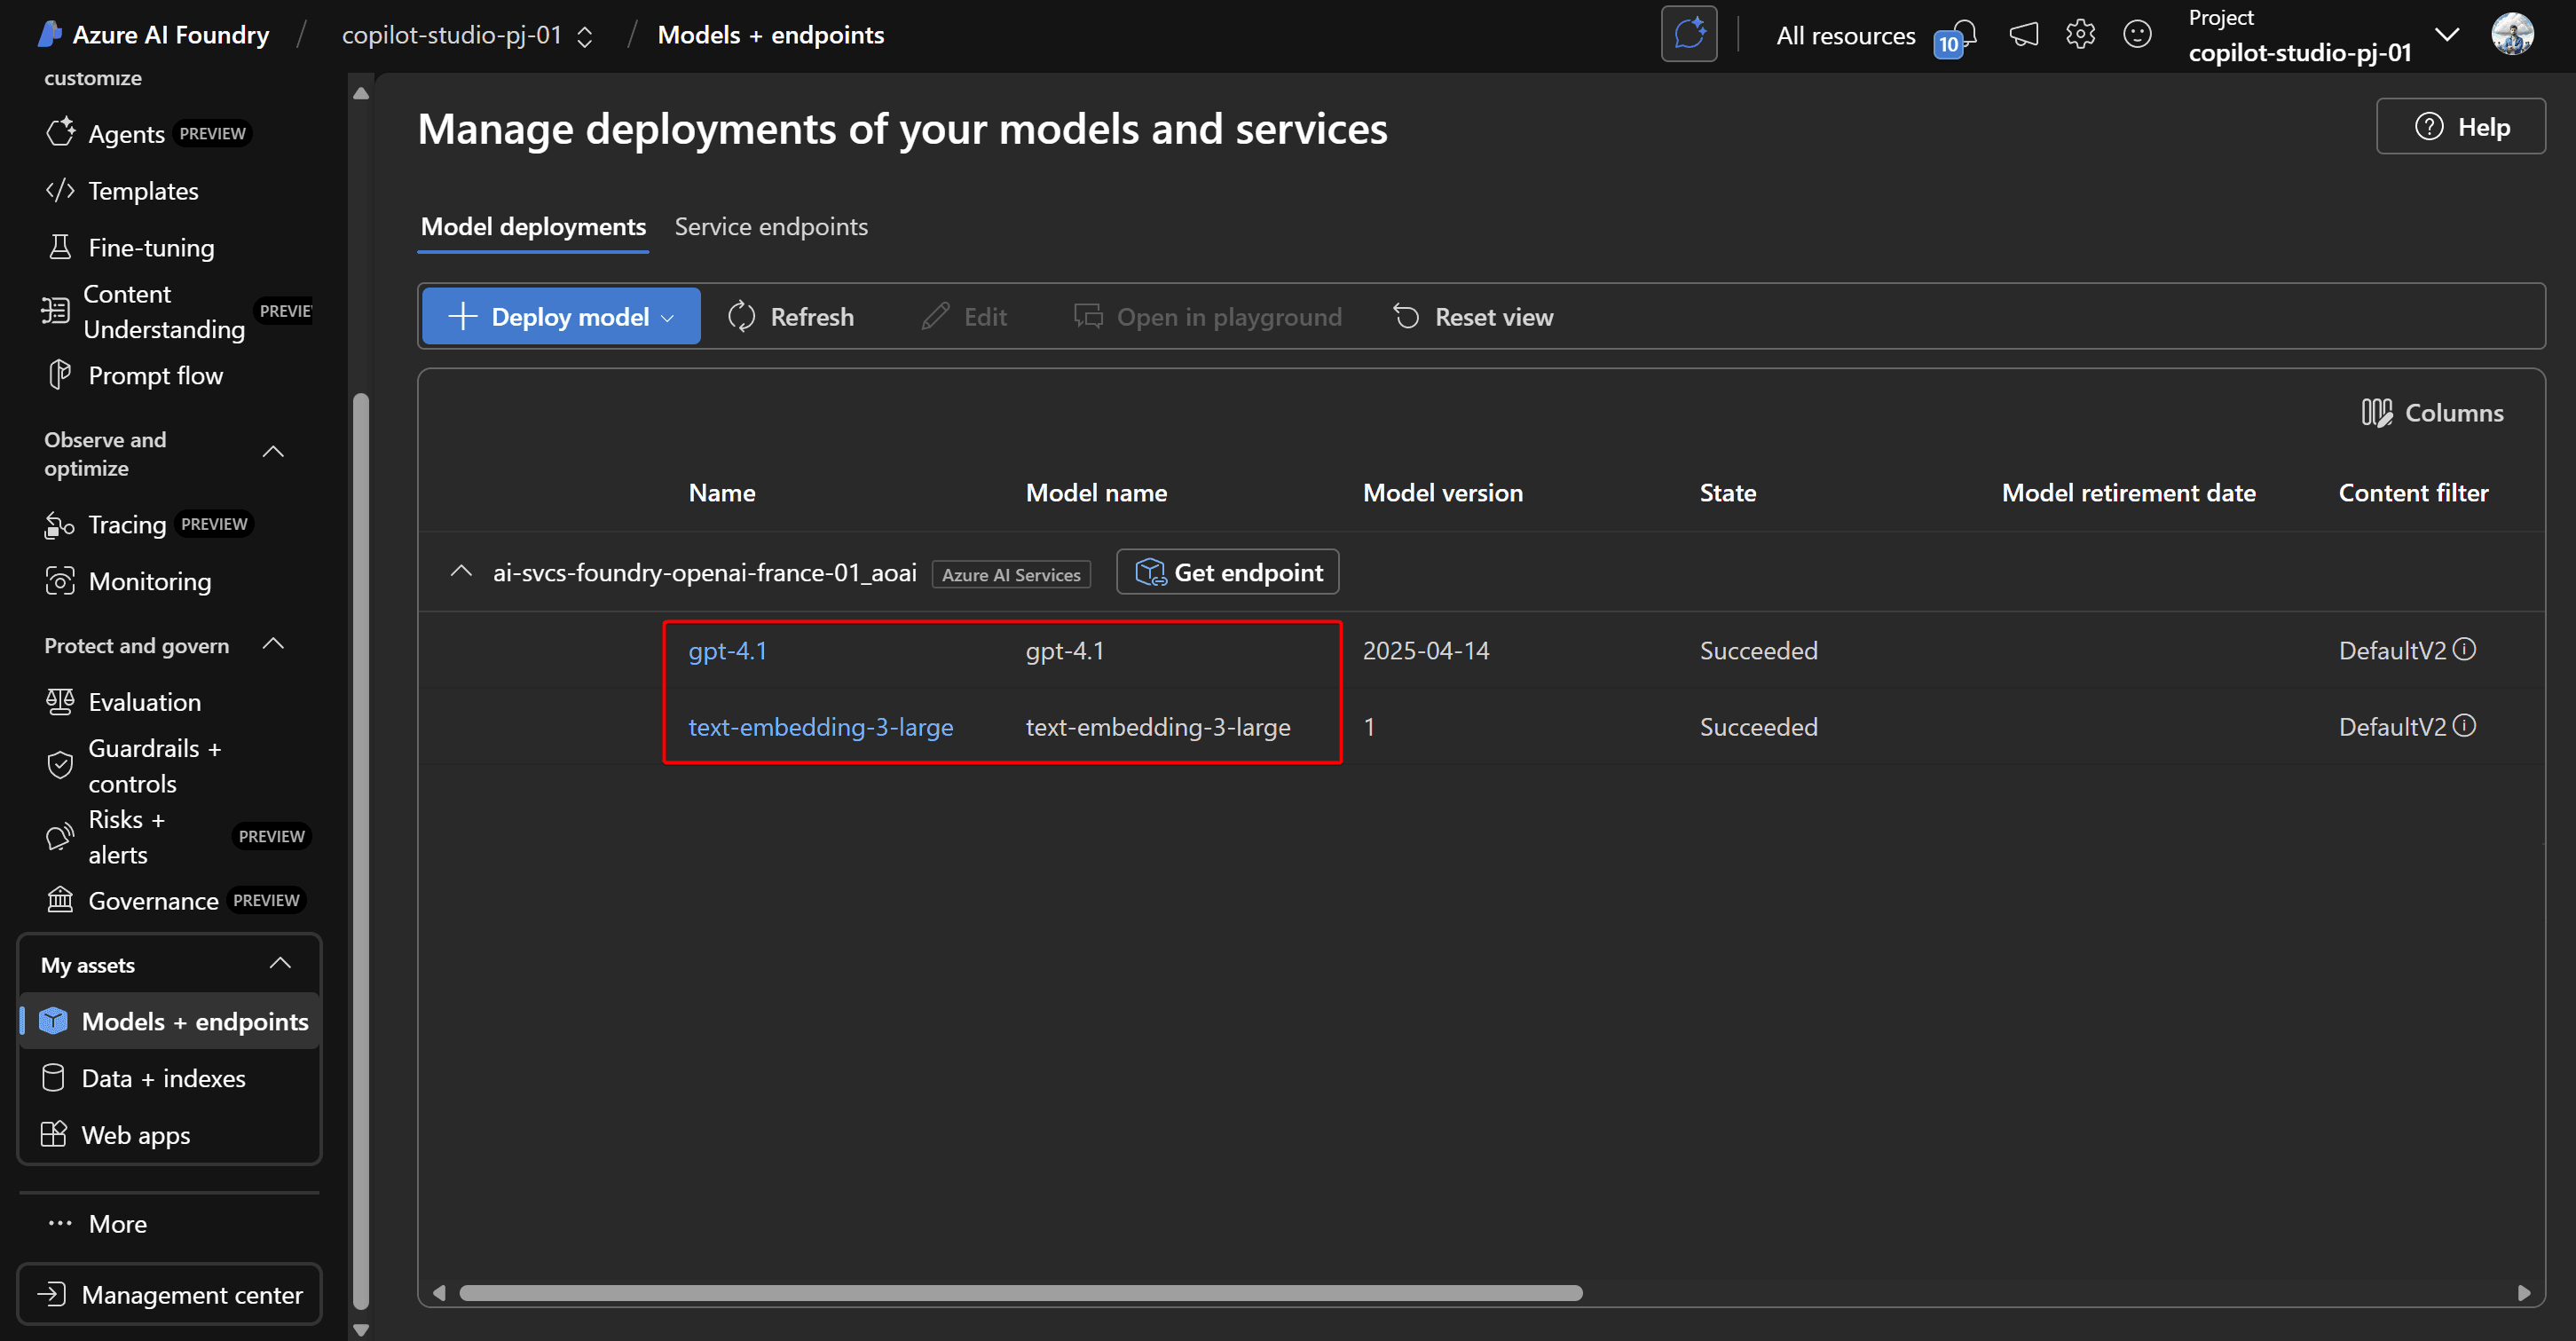2576x1341 pixels.
Task: Click the Columns settings icon
Action: (x=2377, y=412)
